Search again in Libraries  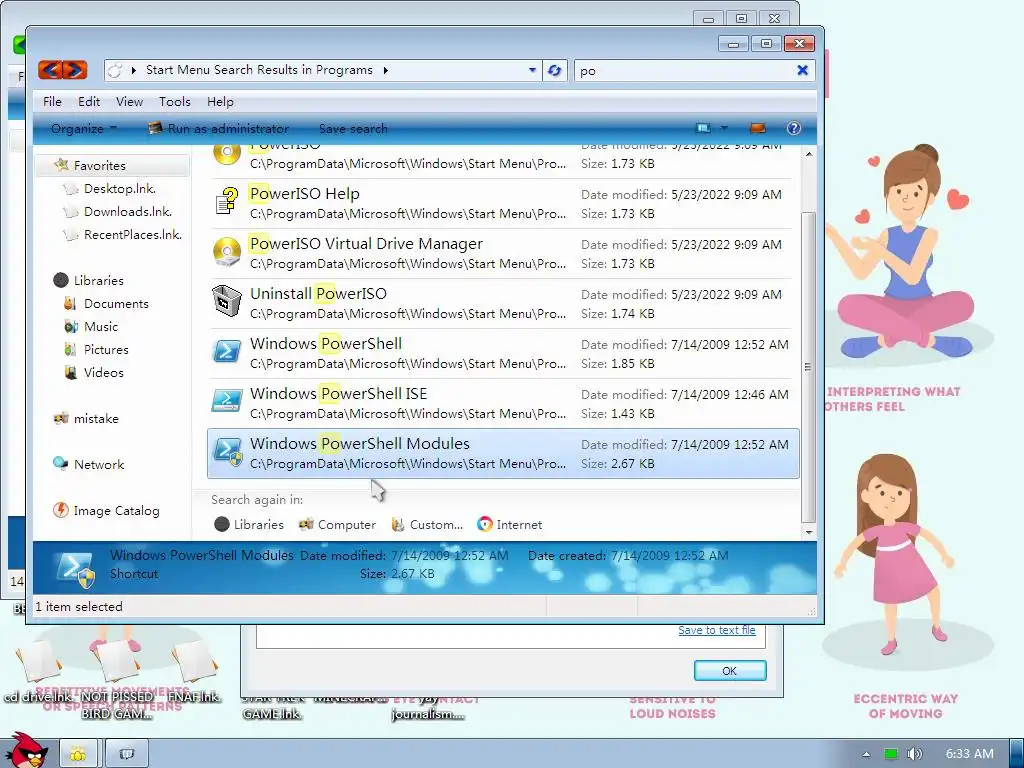click(x=249, y=524)
